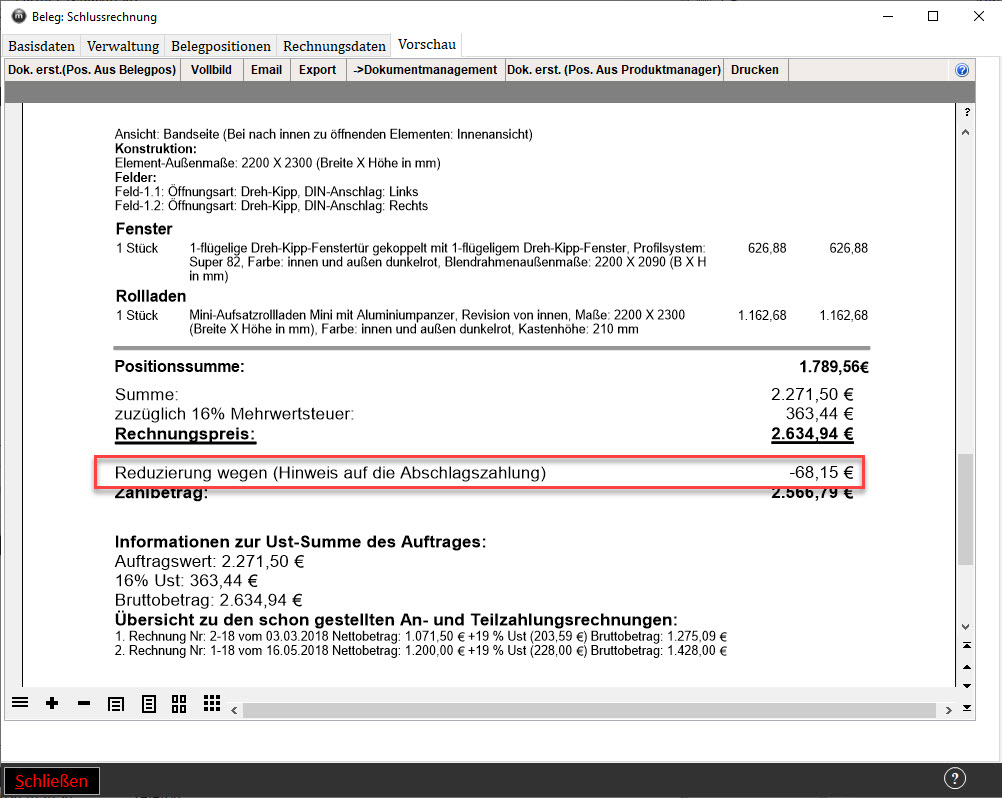Viewport: 1002px width, 798px height.
Task: Close dialog with Schließen button
Action: 52,781
